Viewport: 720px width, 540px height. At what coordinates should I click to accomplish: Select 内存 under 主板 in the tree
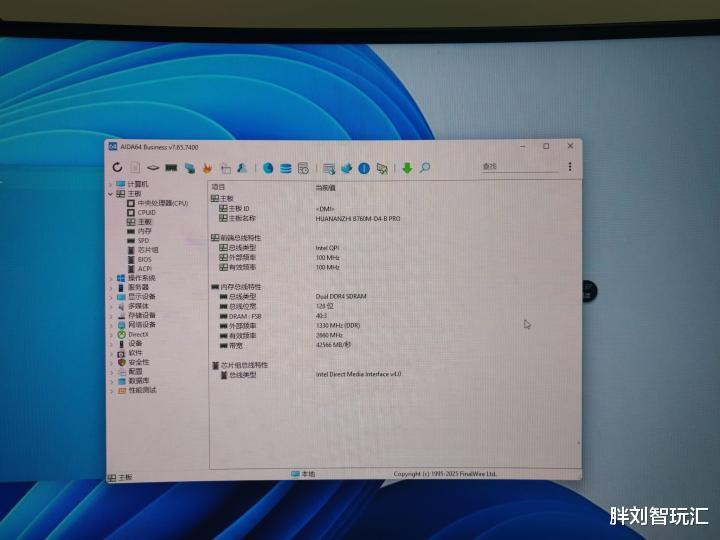coord(145,231)
